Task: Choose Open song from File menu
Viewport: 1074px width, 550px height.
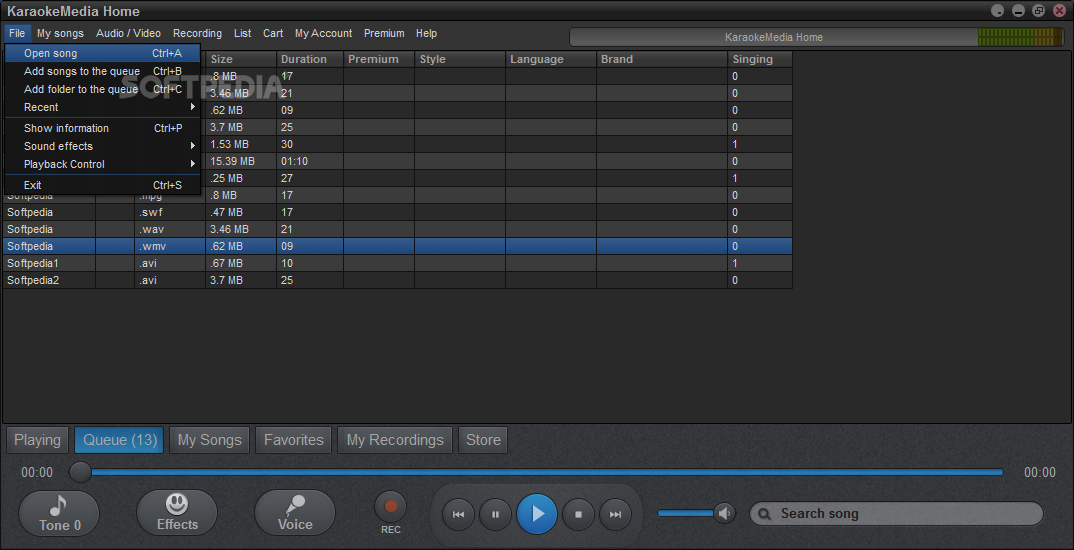Action: [x=102, y=53]
